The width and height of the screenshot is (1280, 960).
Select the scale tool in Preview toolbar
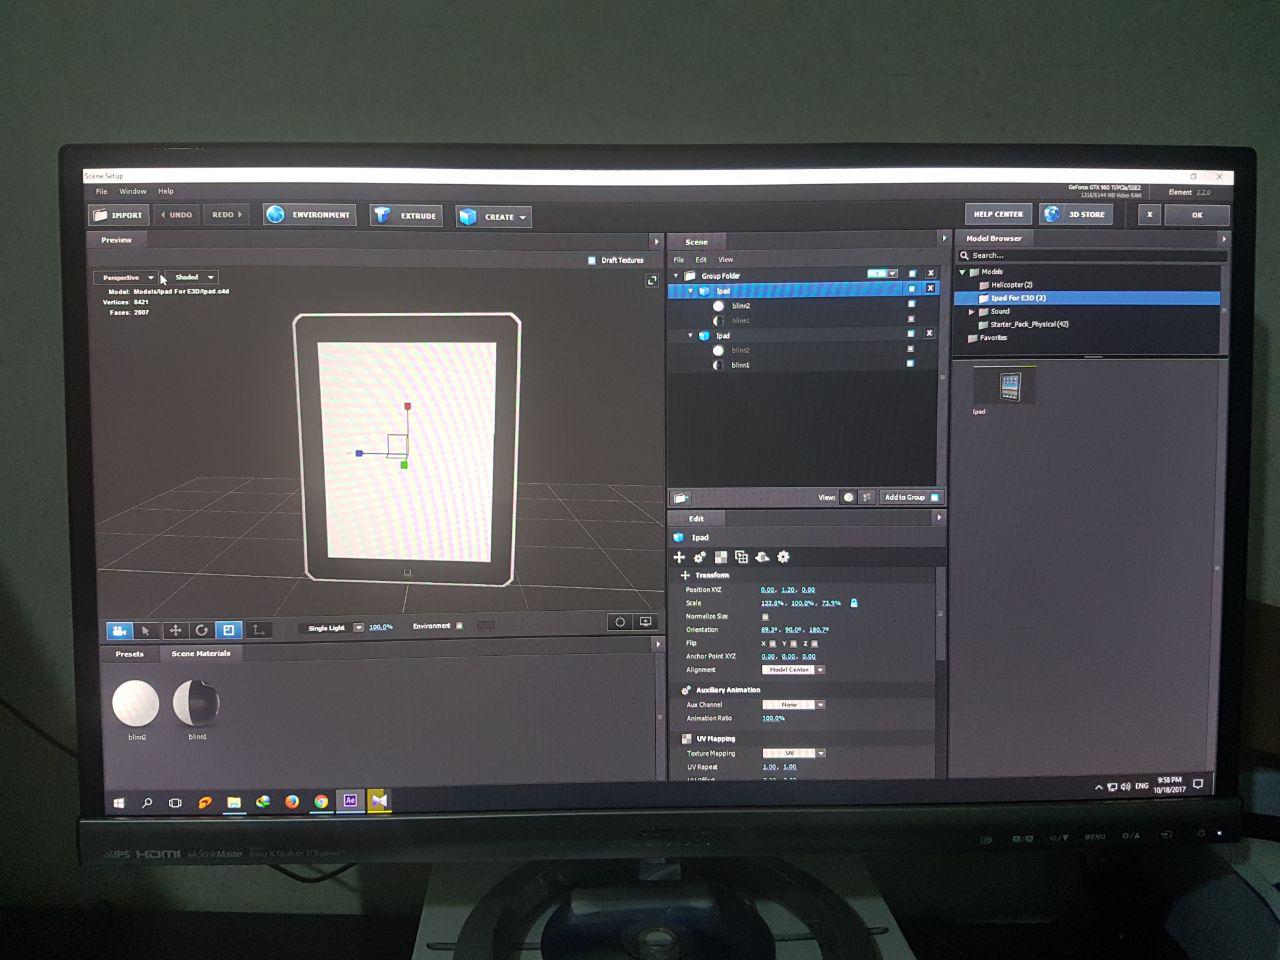(x=229, y=630)
